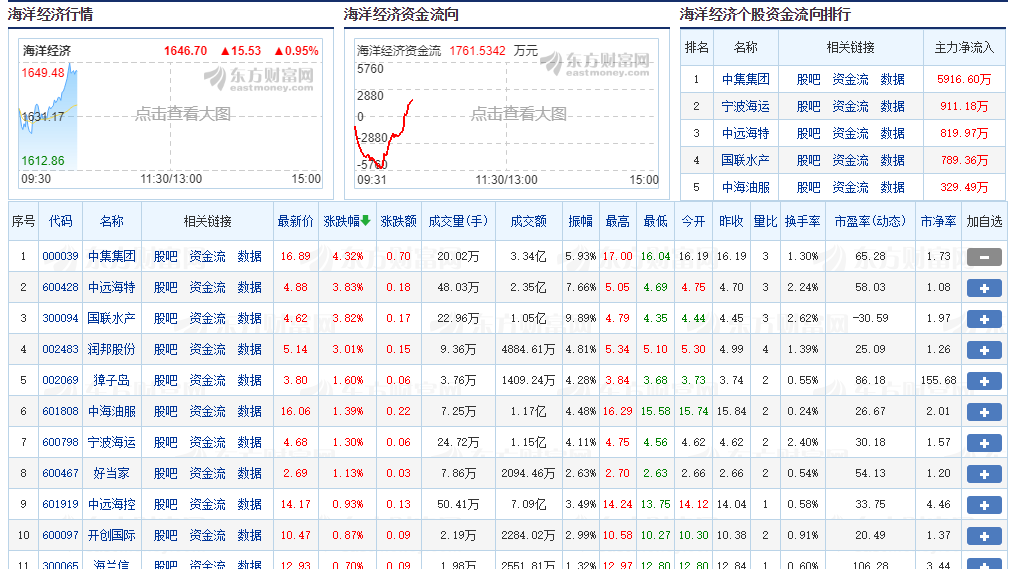Sort by 成交额 column header
The height and width of the screenshot is (569, 1009).
[x=528, y=221]
